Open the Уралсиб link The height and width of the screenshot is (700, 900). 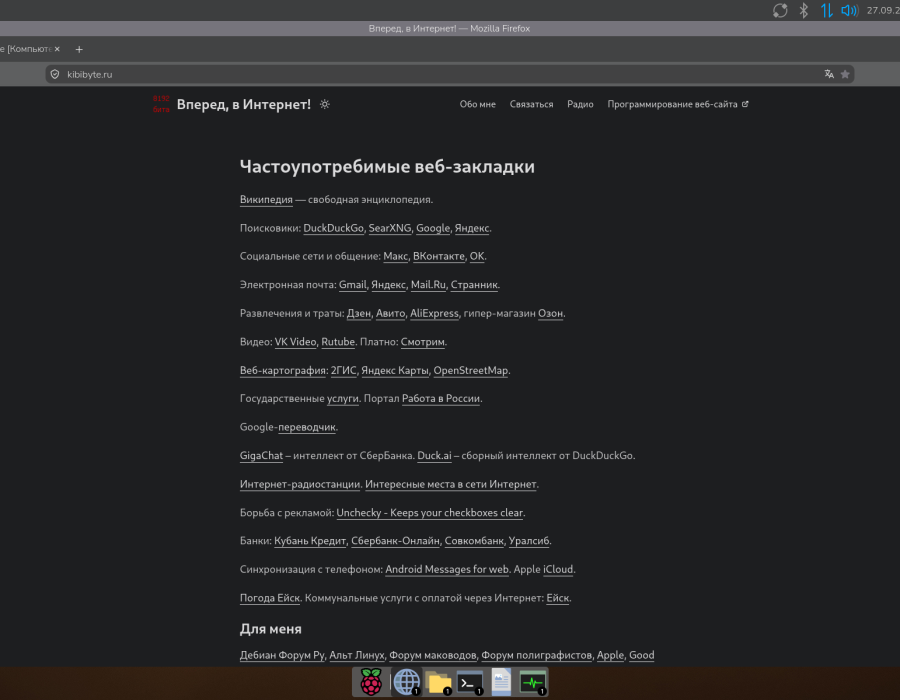click(529, 542)
